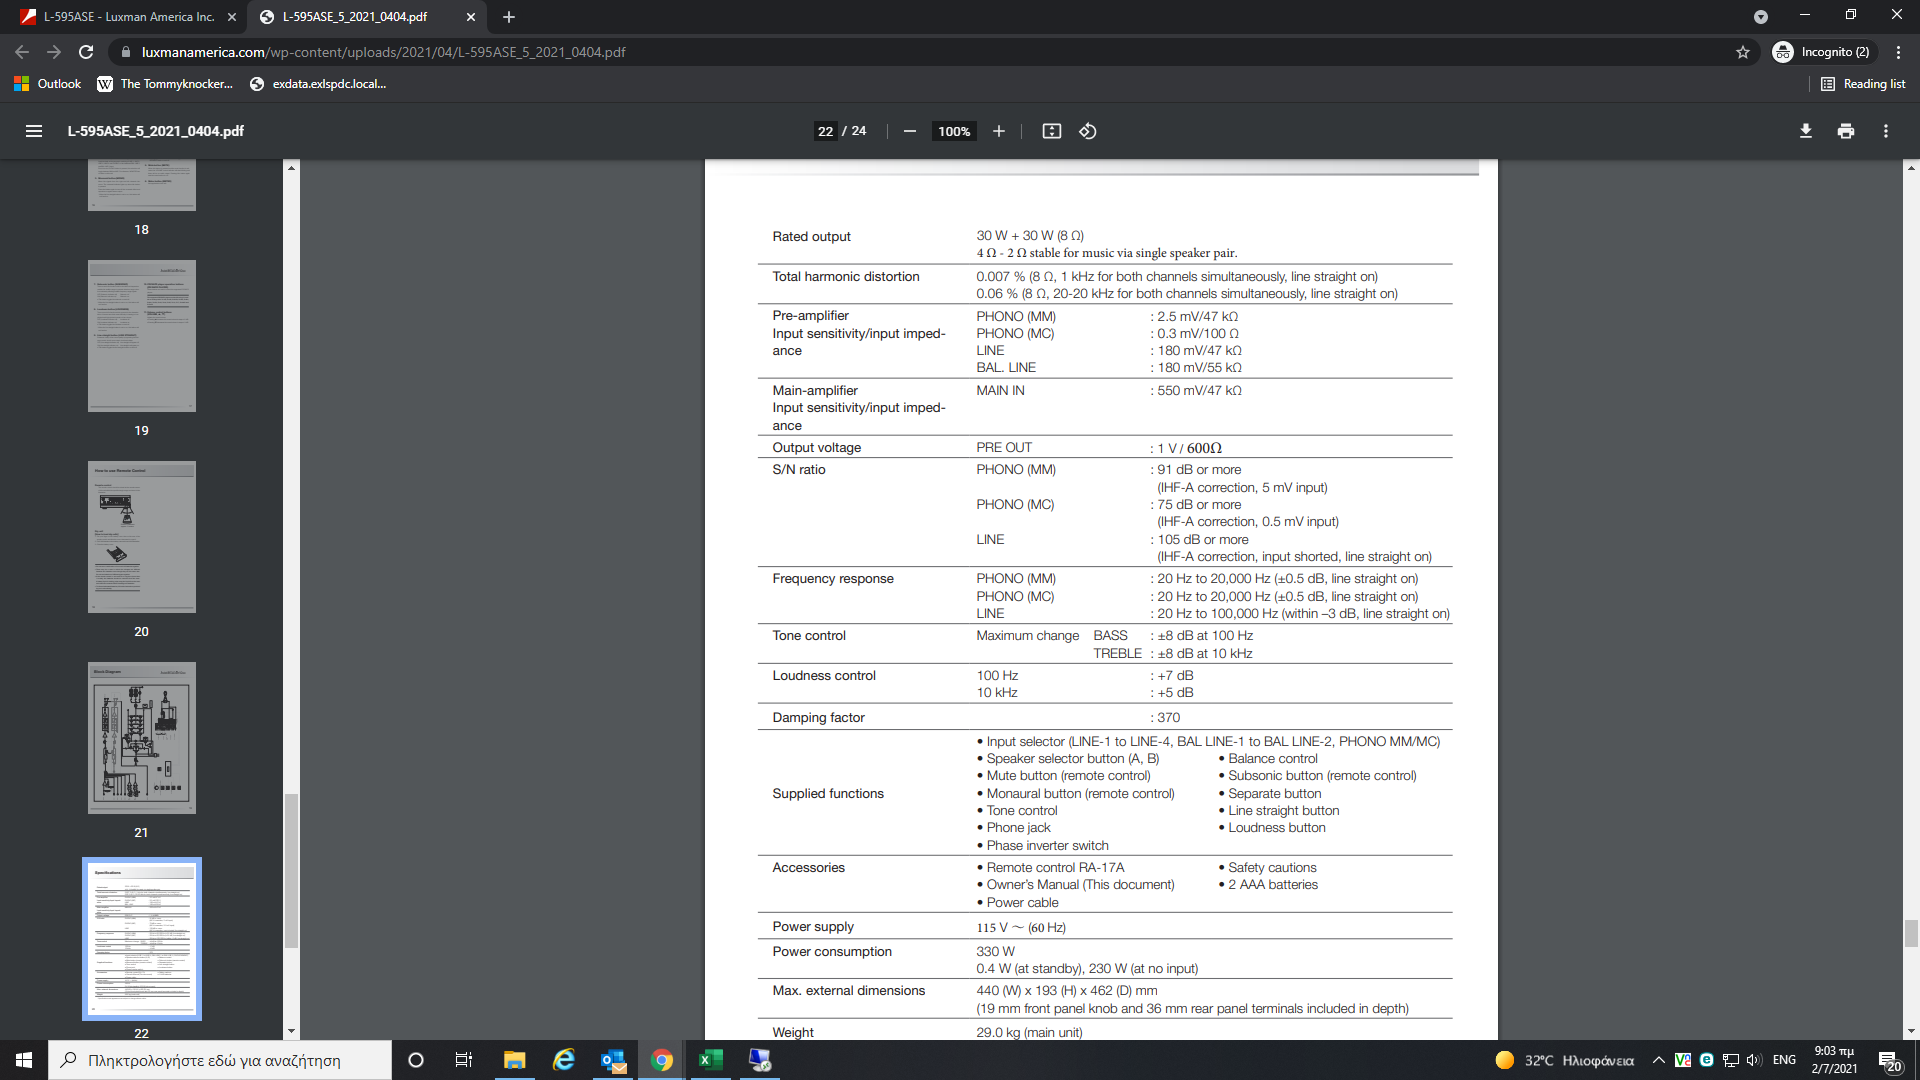Go back to the previous page
Viewport: 1920px width, 1080px height.
click(x=22, y=52)
